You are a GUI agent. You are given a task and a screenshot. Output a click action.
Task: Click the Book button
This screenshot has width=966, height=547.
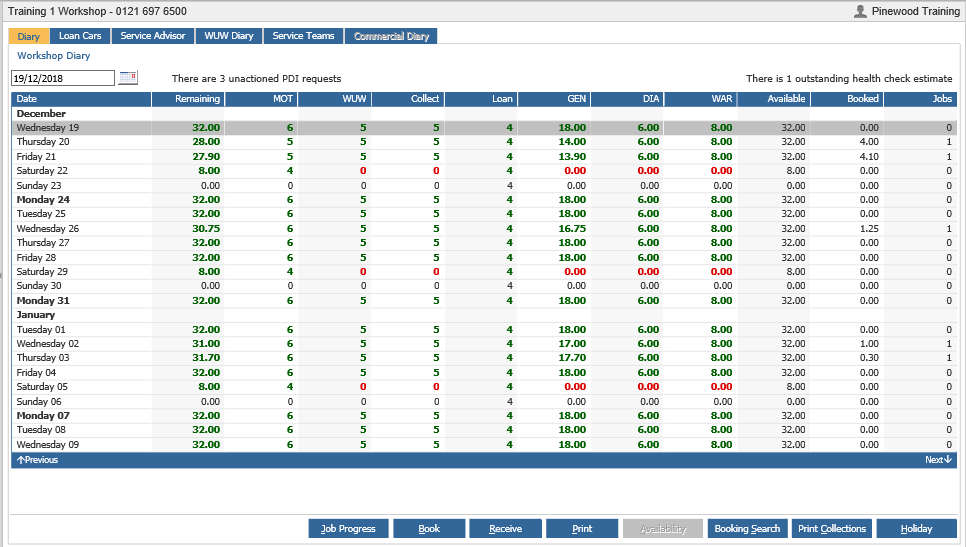[429, 528]
